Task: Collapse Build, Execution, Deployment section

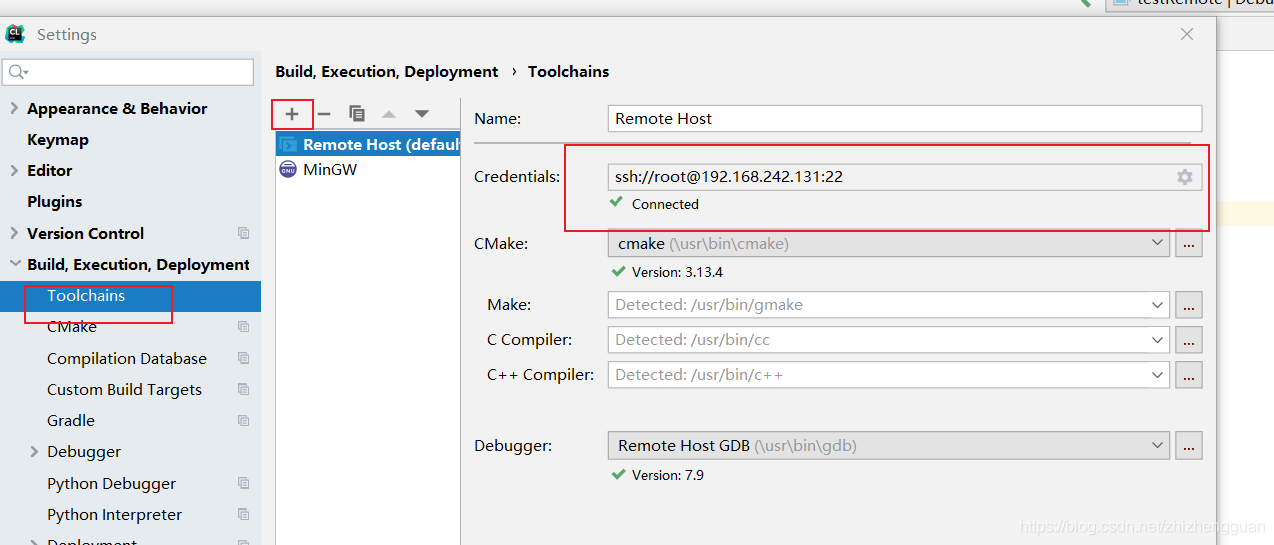Action: (x=14, y=265)
